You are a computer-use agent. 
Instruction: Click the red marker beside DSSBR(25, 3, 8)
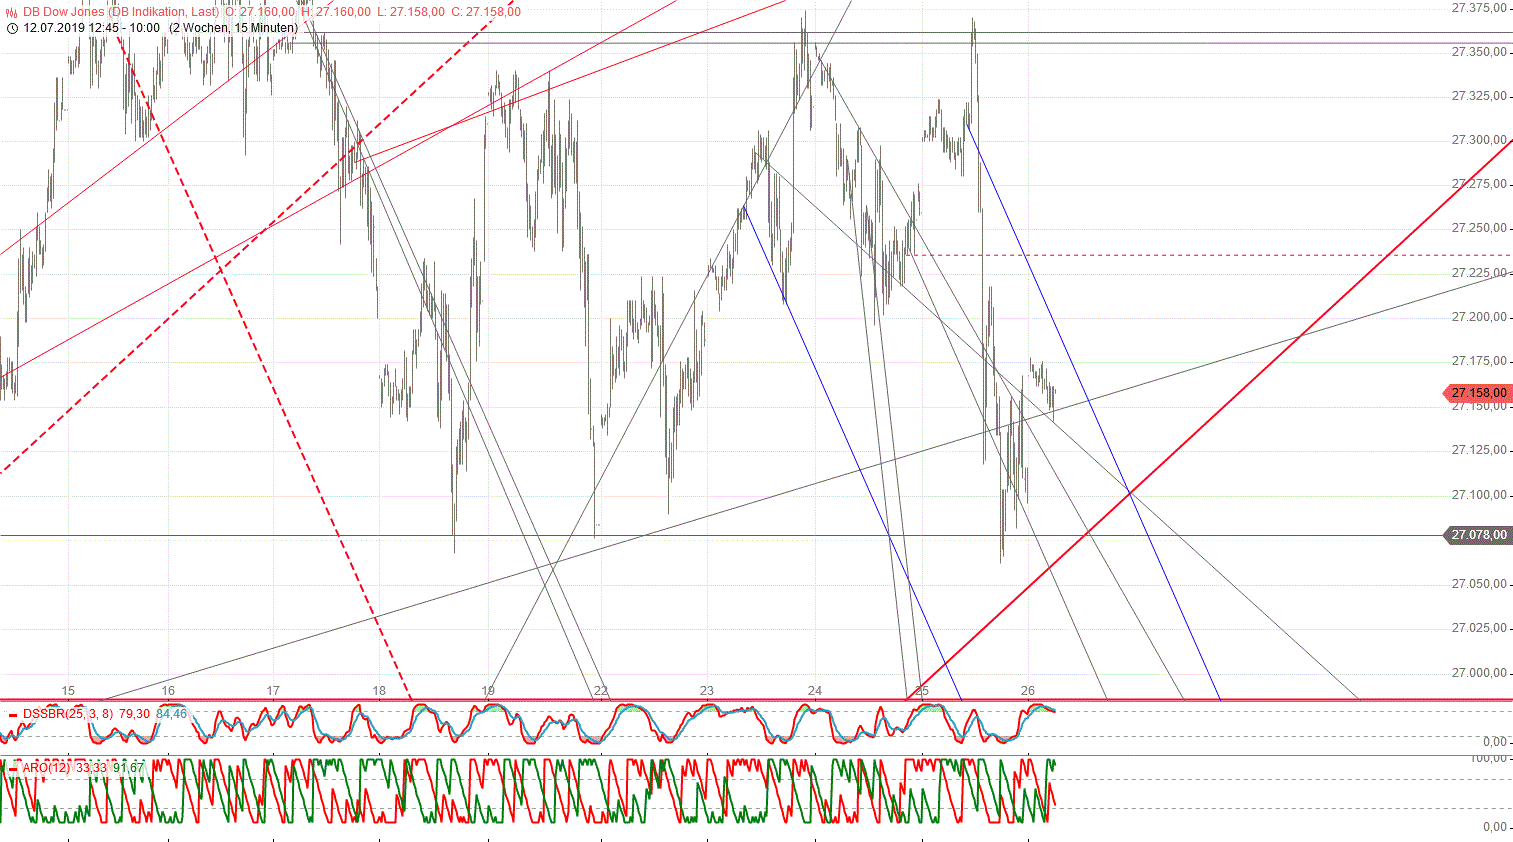click(x=12, y=716)
